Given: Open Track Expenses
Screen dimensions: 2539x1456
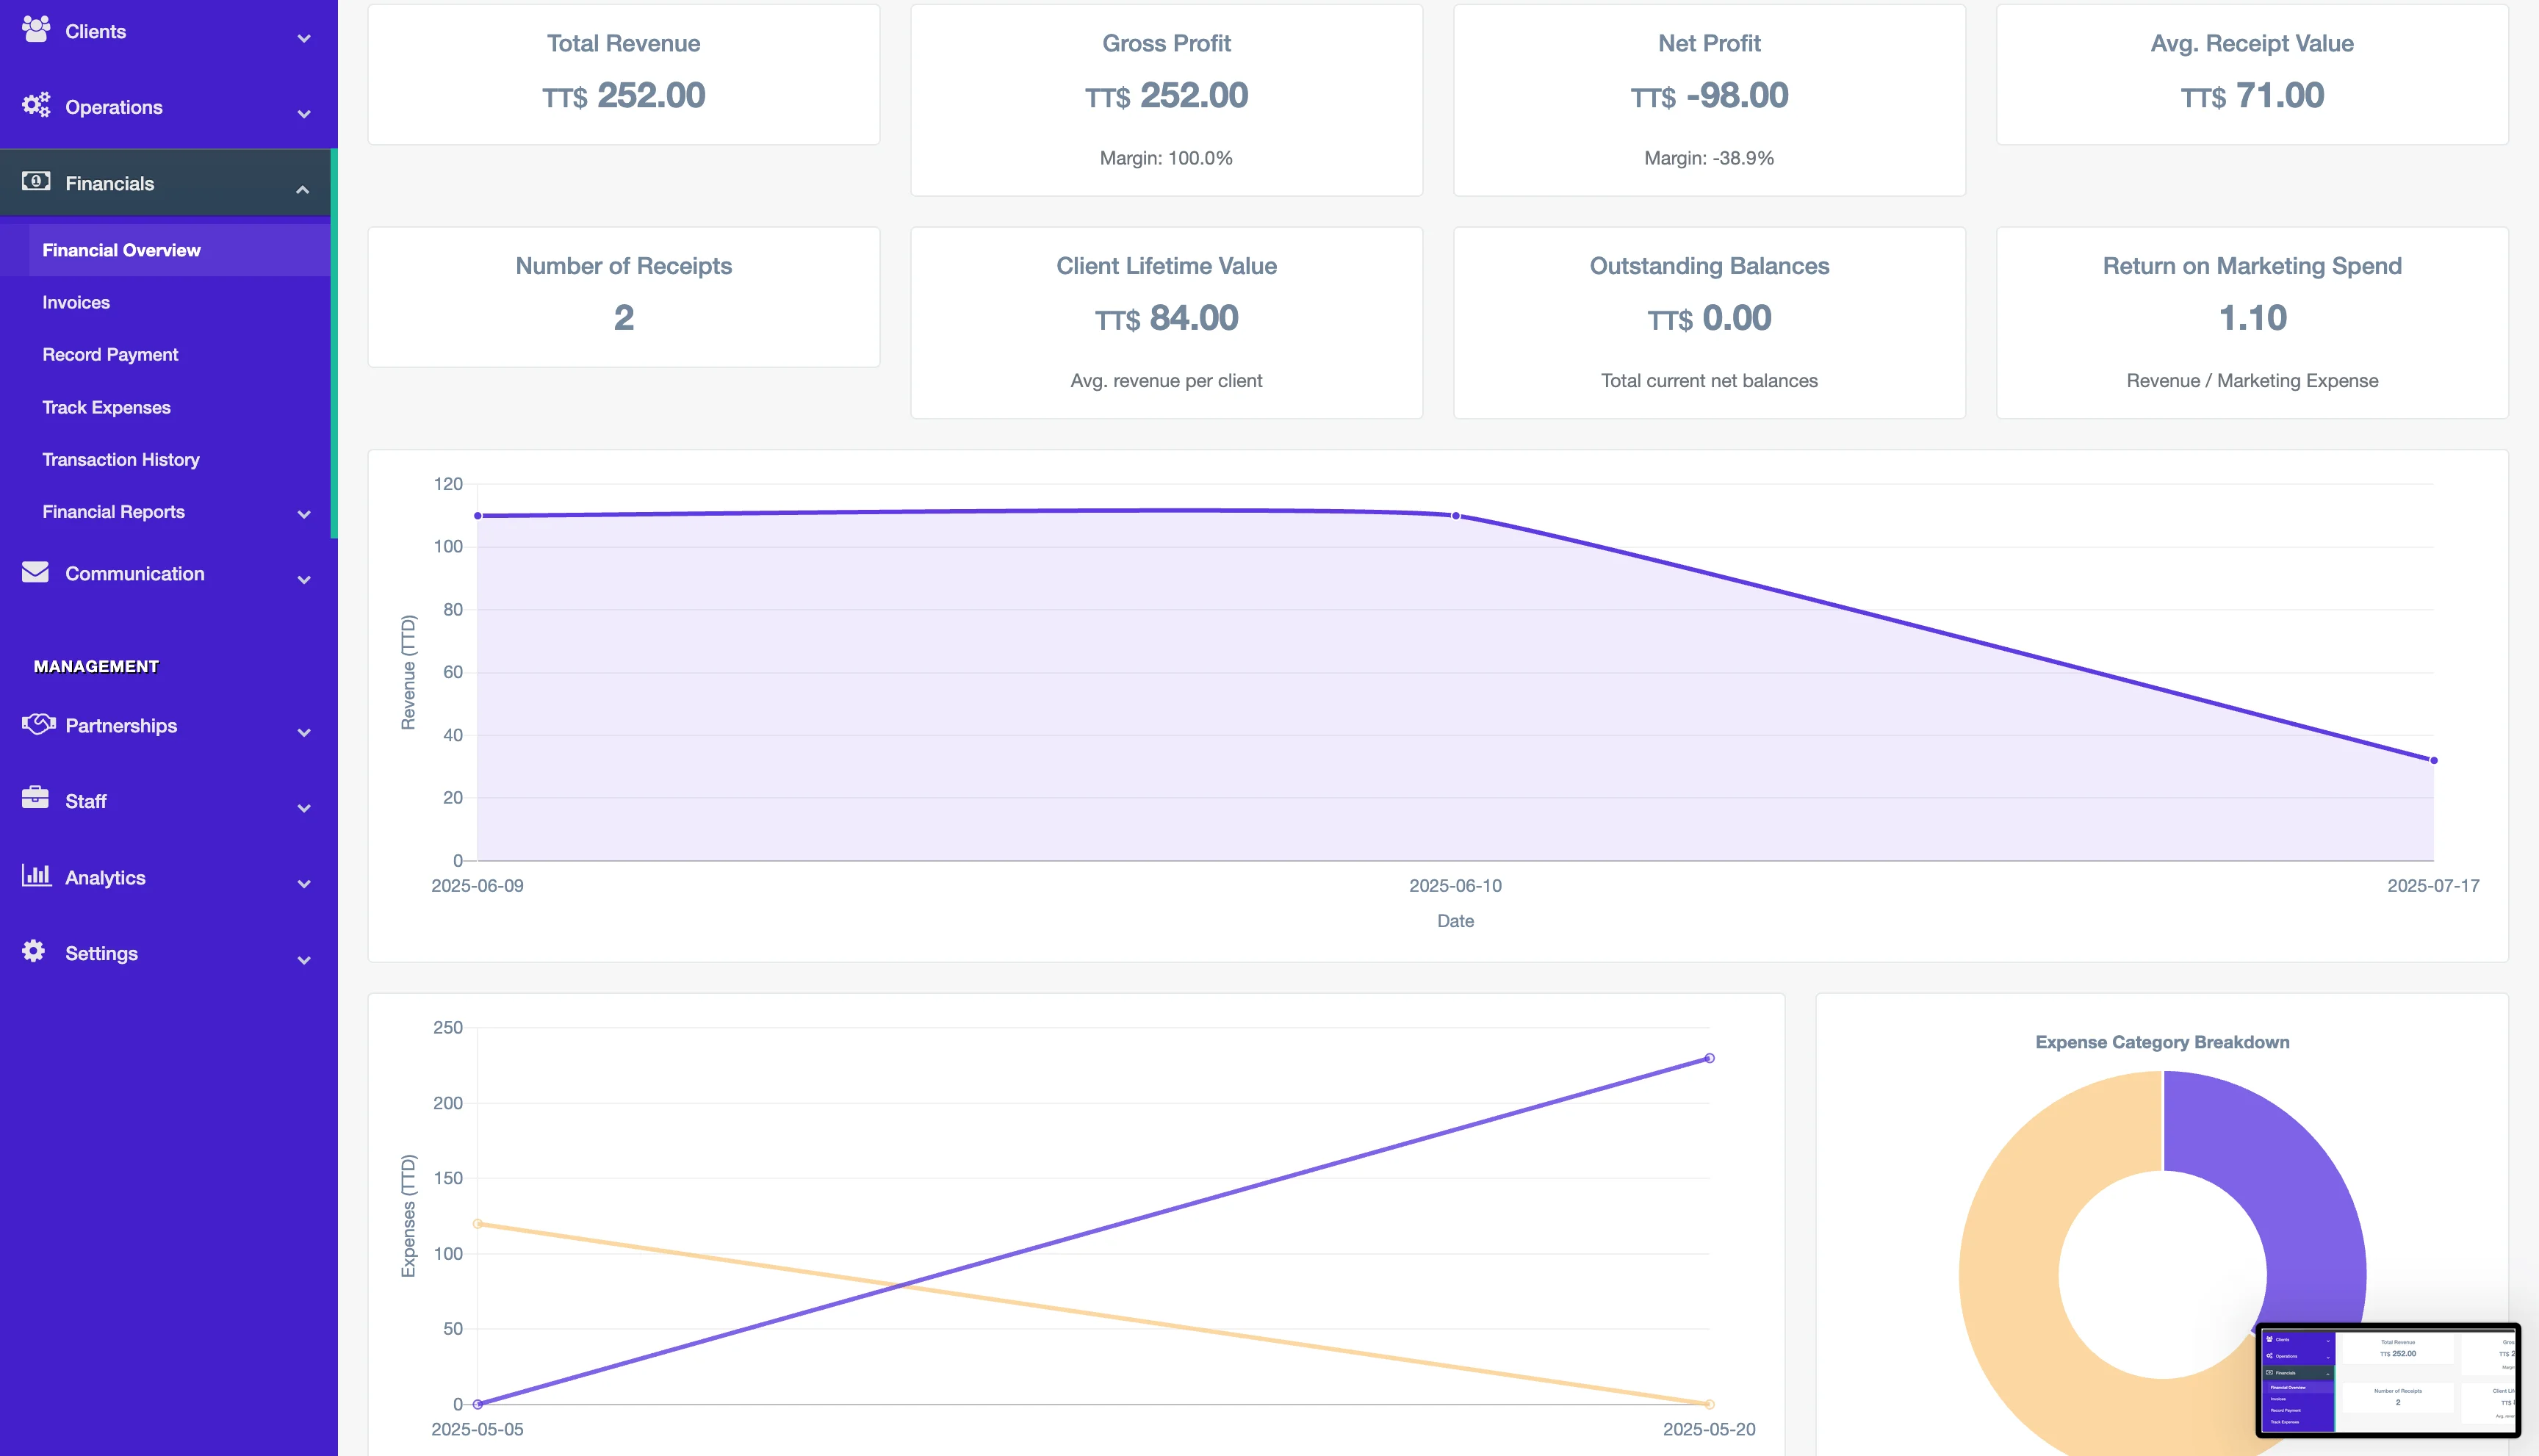Looking at the screenshot, I should tap(106, 407).
